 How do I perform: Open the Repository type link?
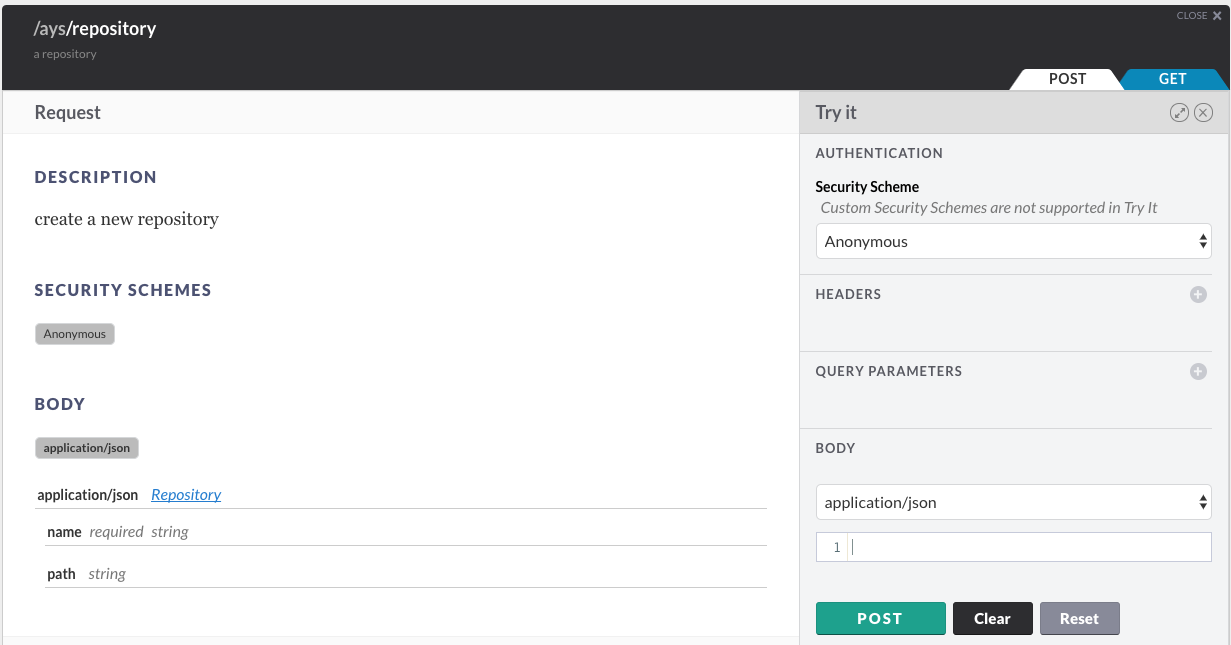click(186, 494)
